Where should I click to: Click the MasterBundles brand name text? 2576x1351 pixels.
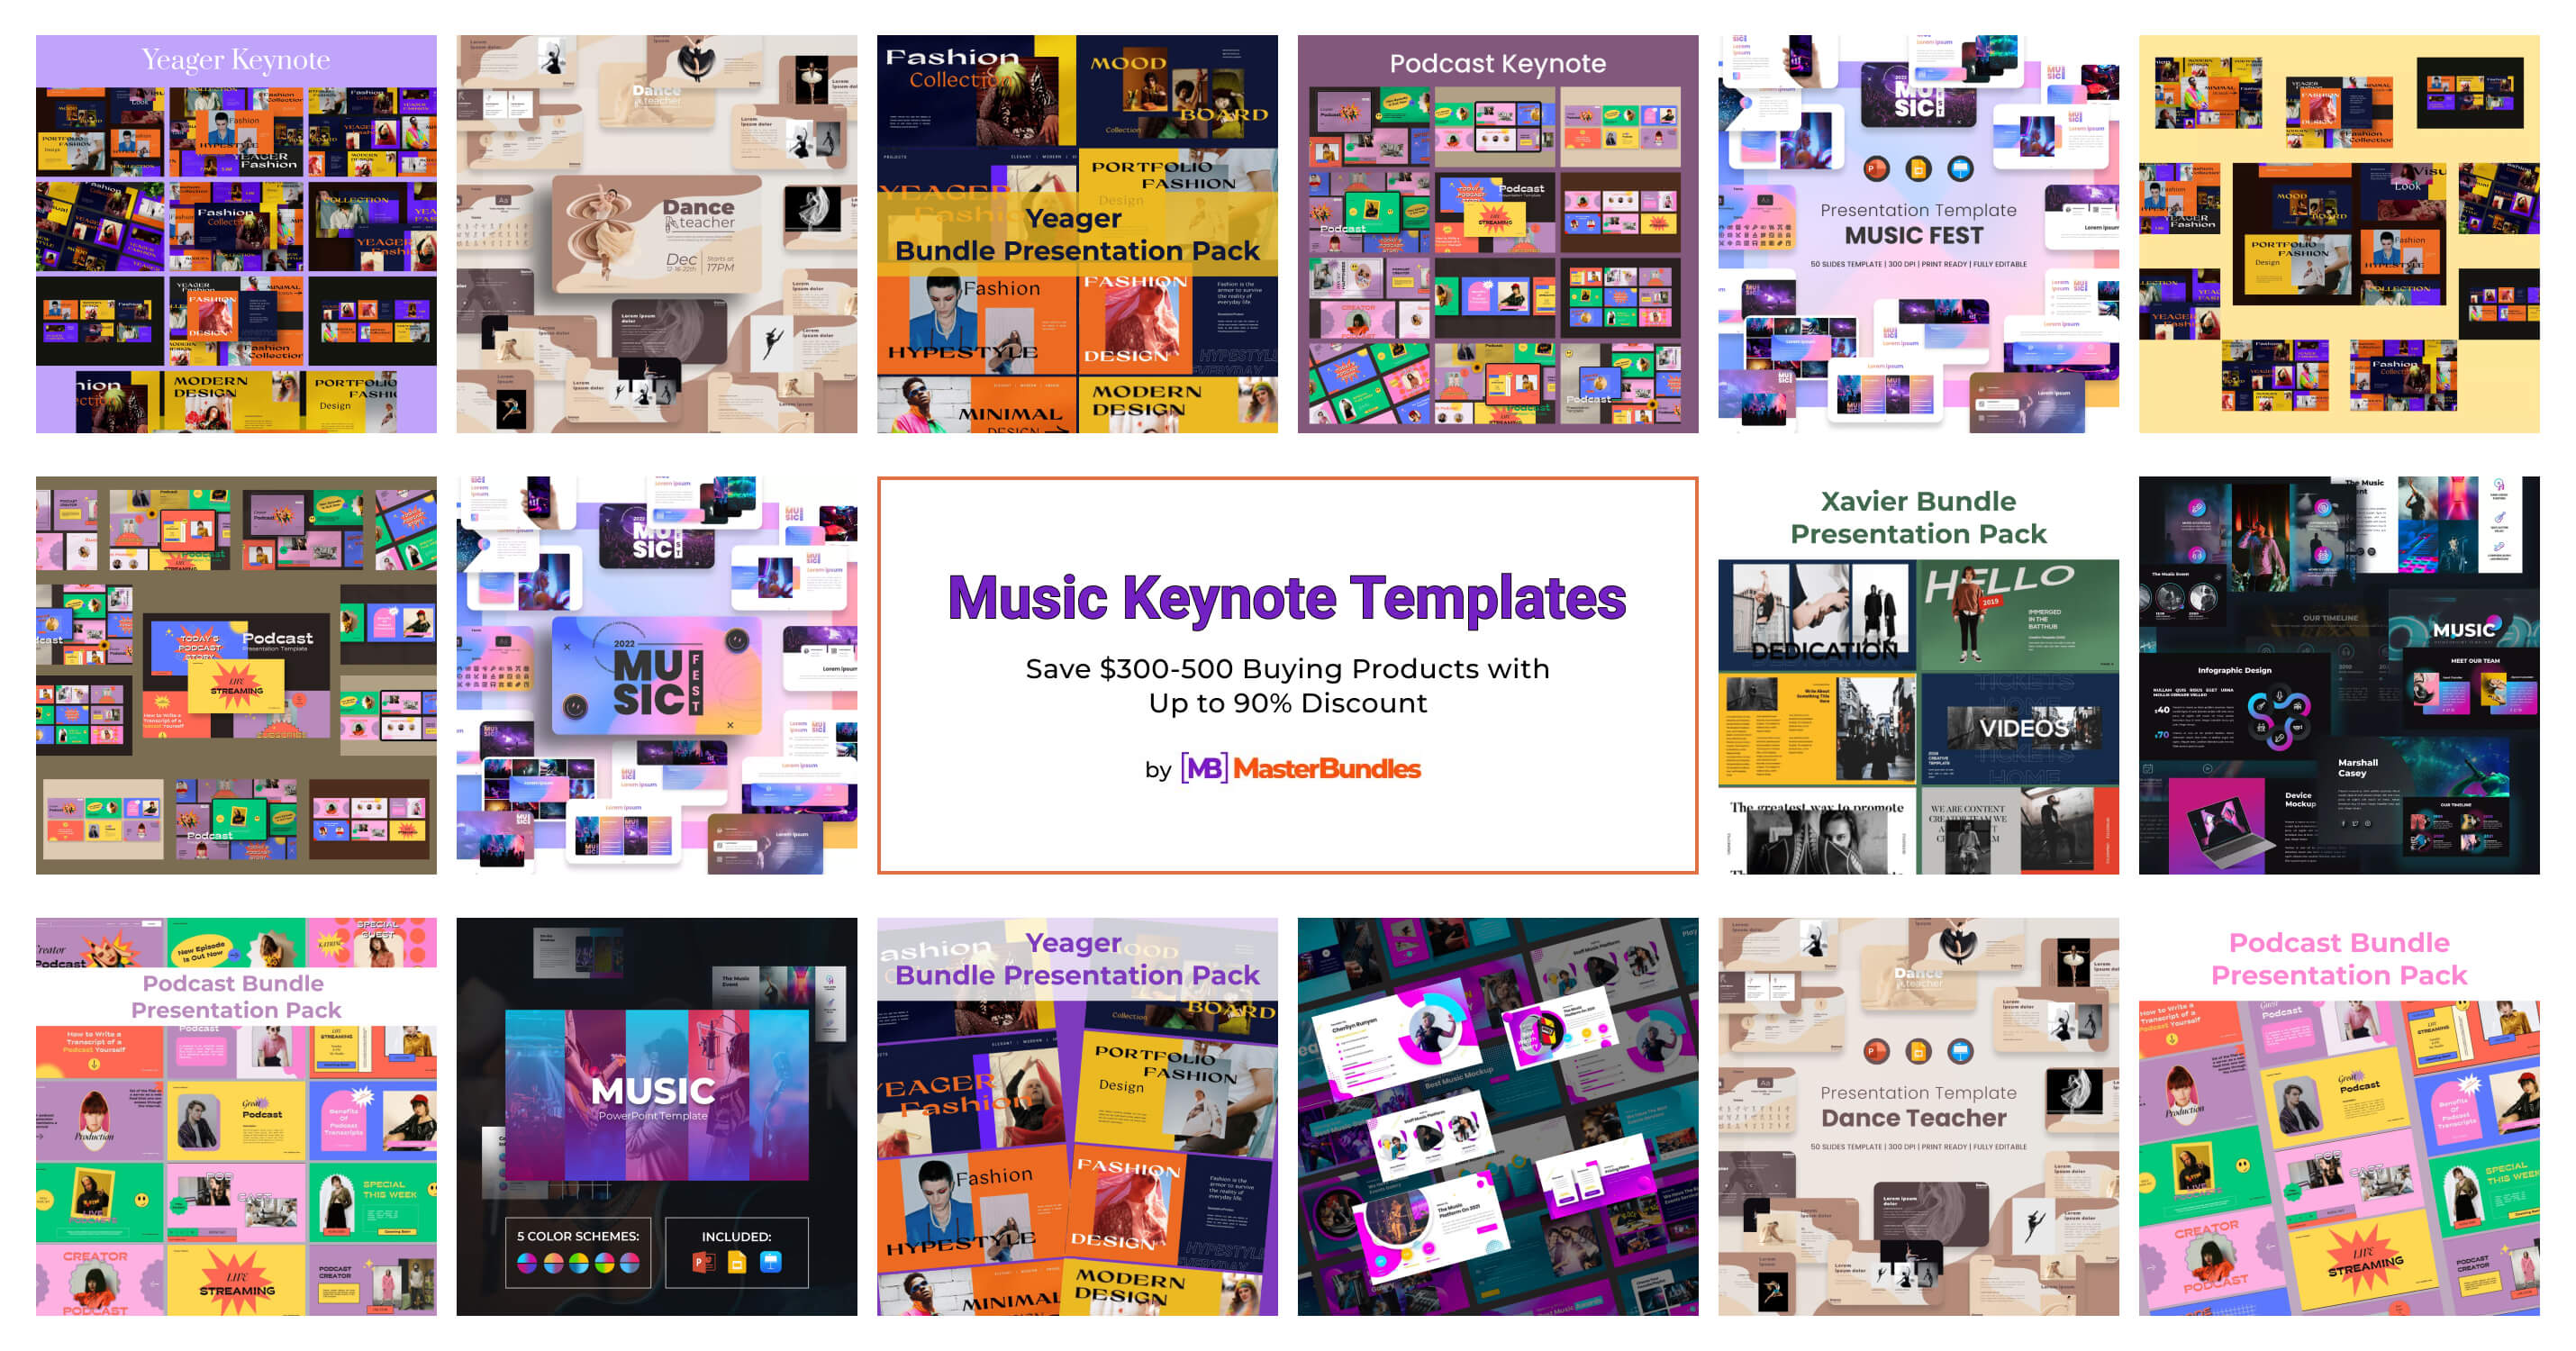(x=1330, y=770)
